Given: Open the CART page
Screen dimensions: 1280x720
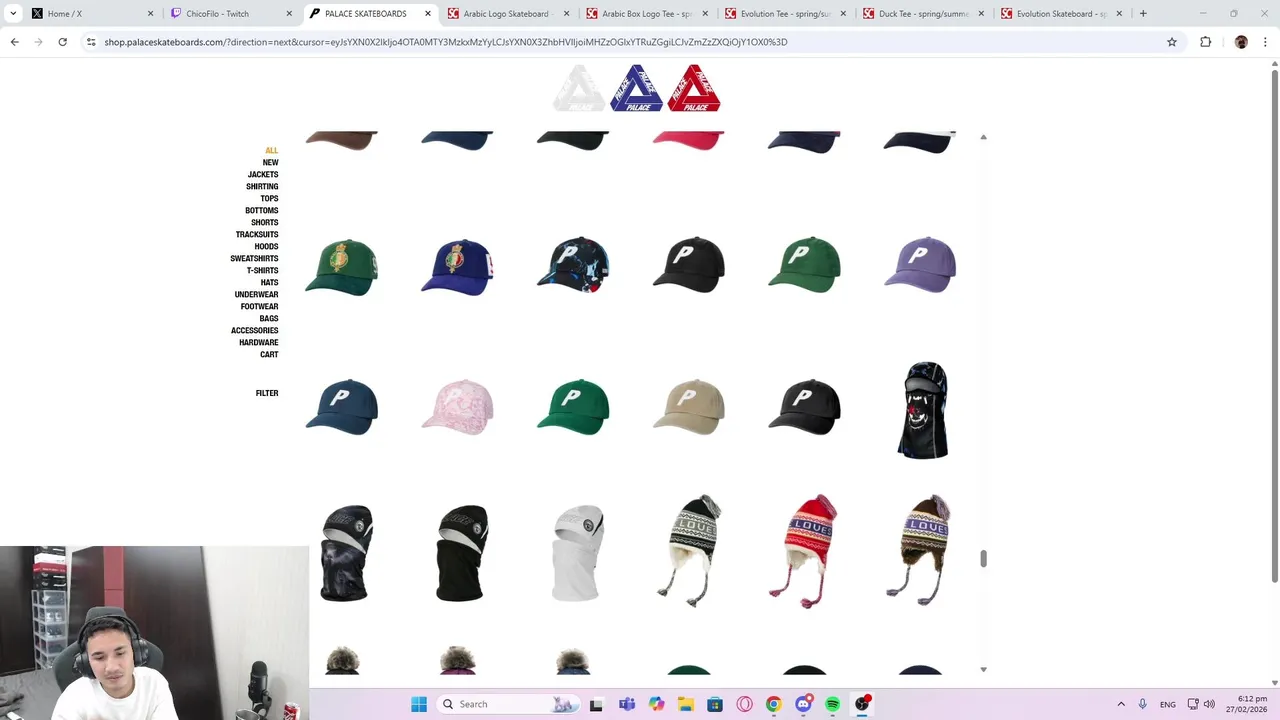Looking at the screenshot, I should [x=269, y=355].
